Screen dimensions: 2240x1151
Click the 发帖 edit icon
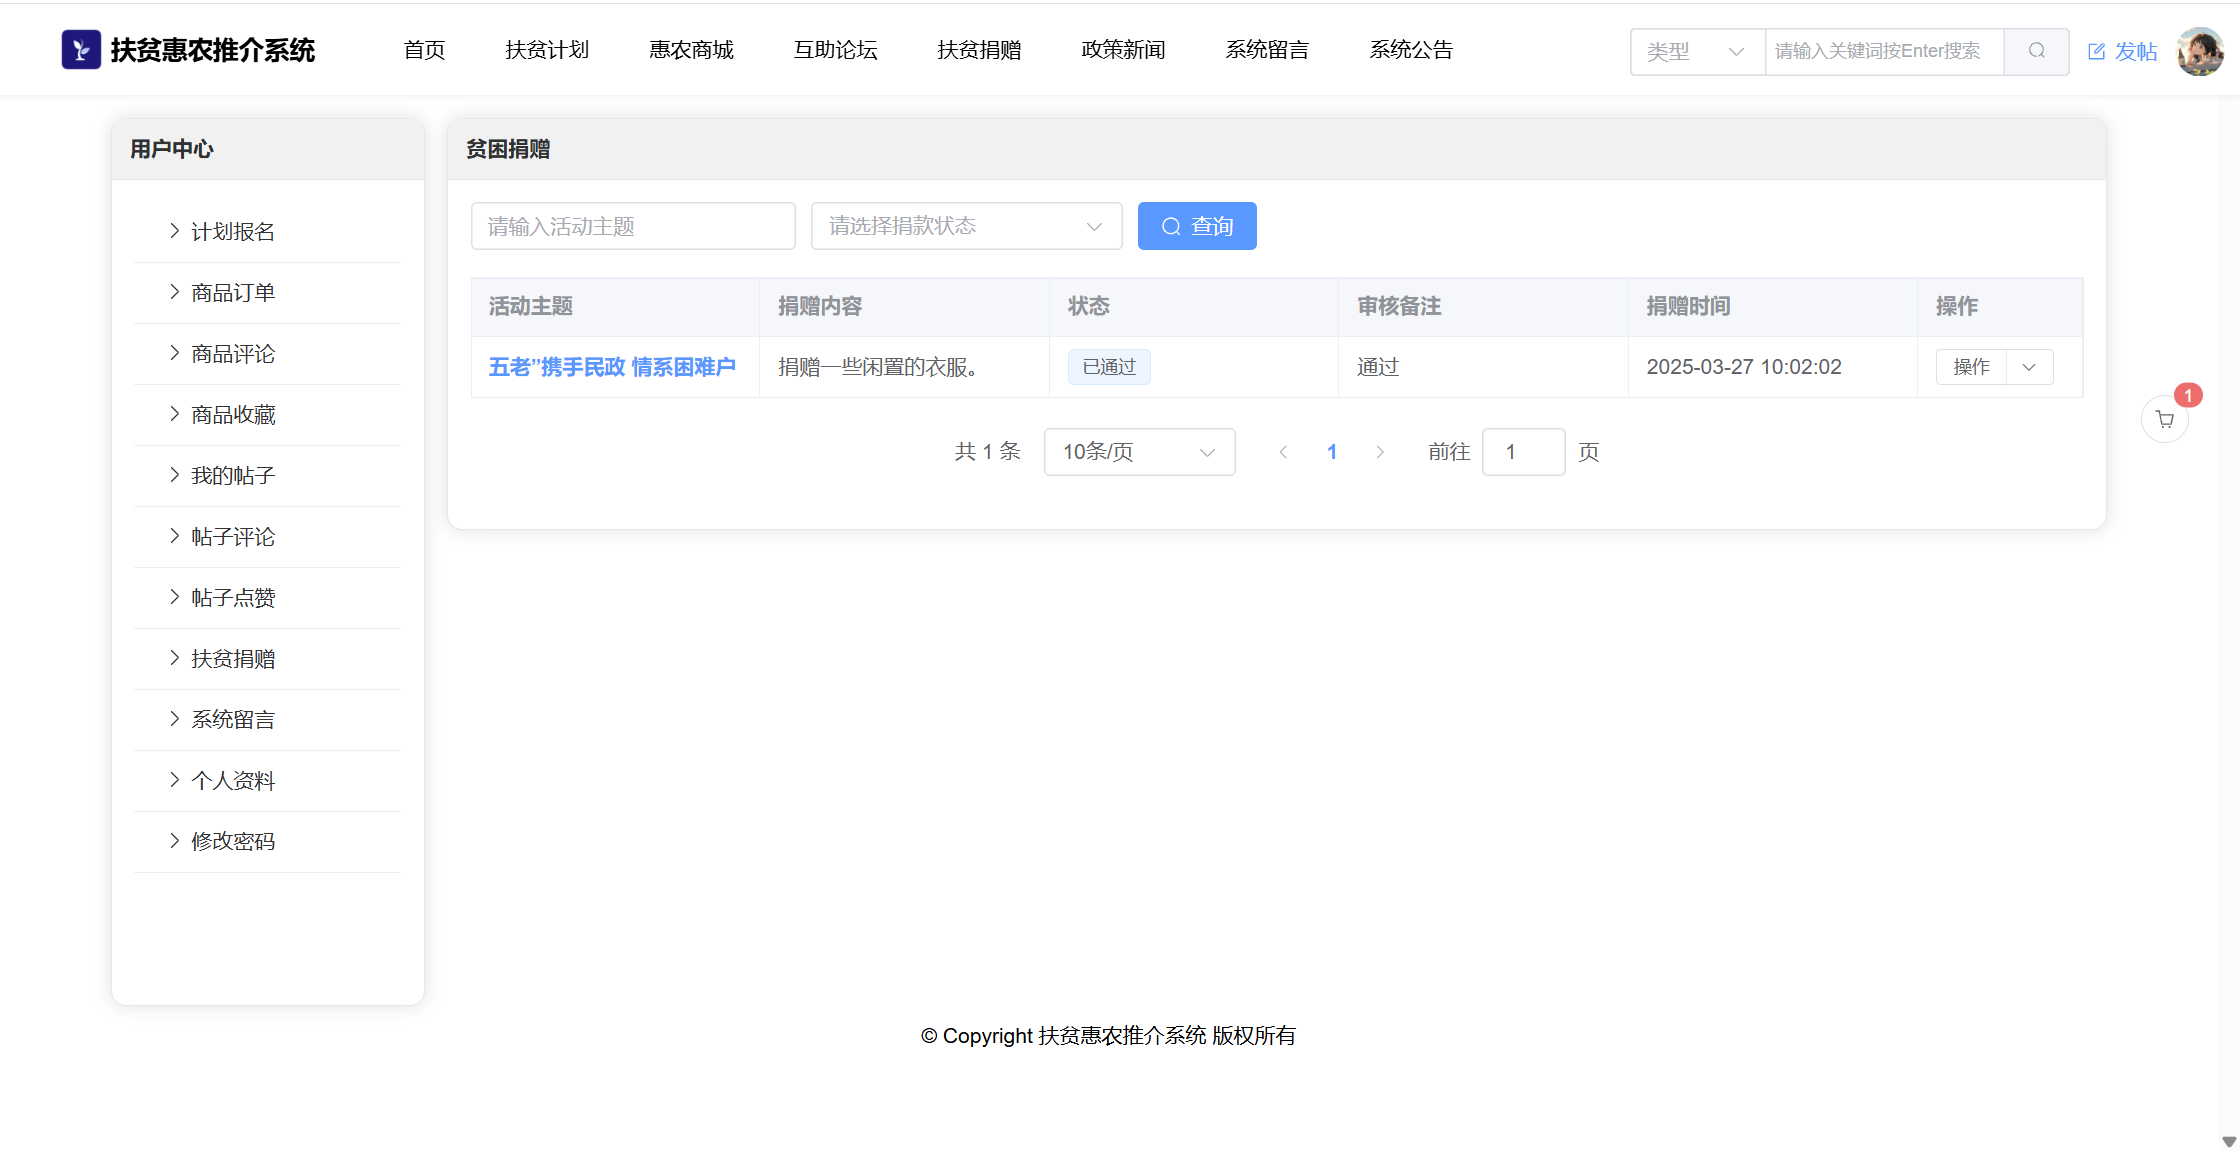coord(2097,52)
